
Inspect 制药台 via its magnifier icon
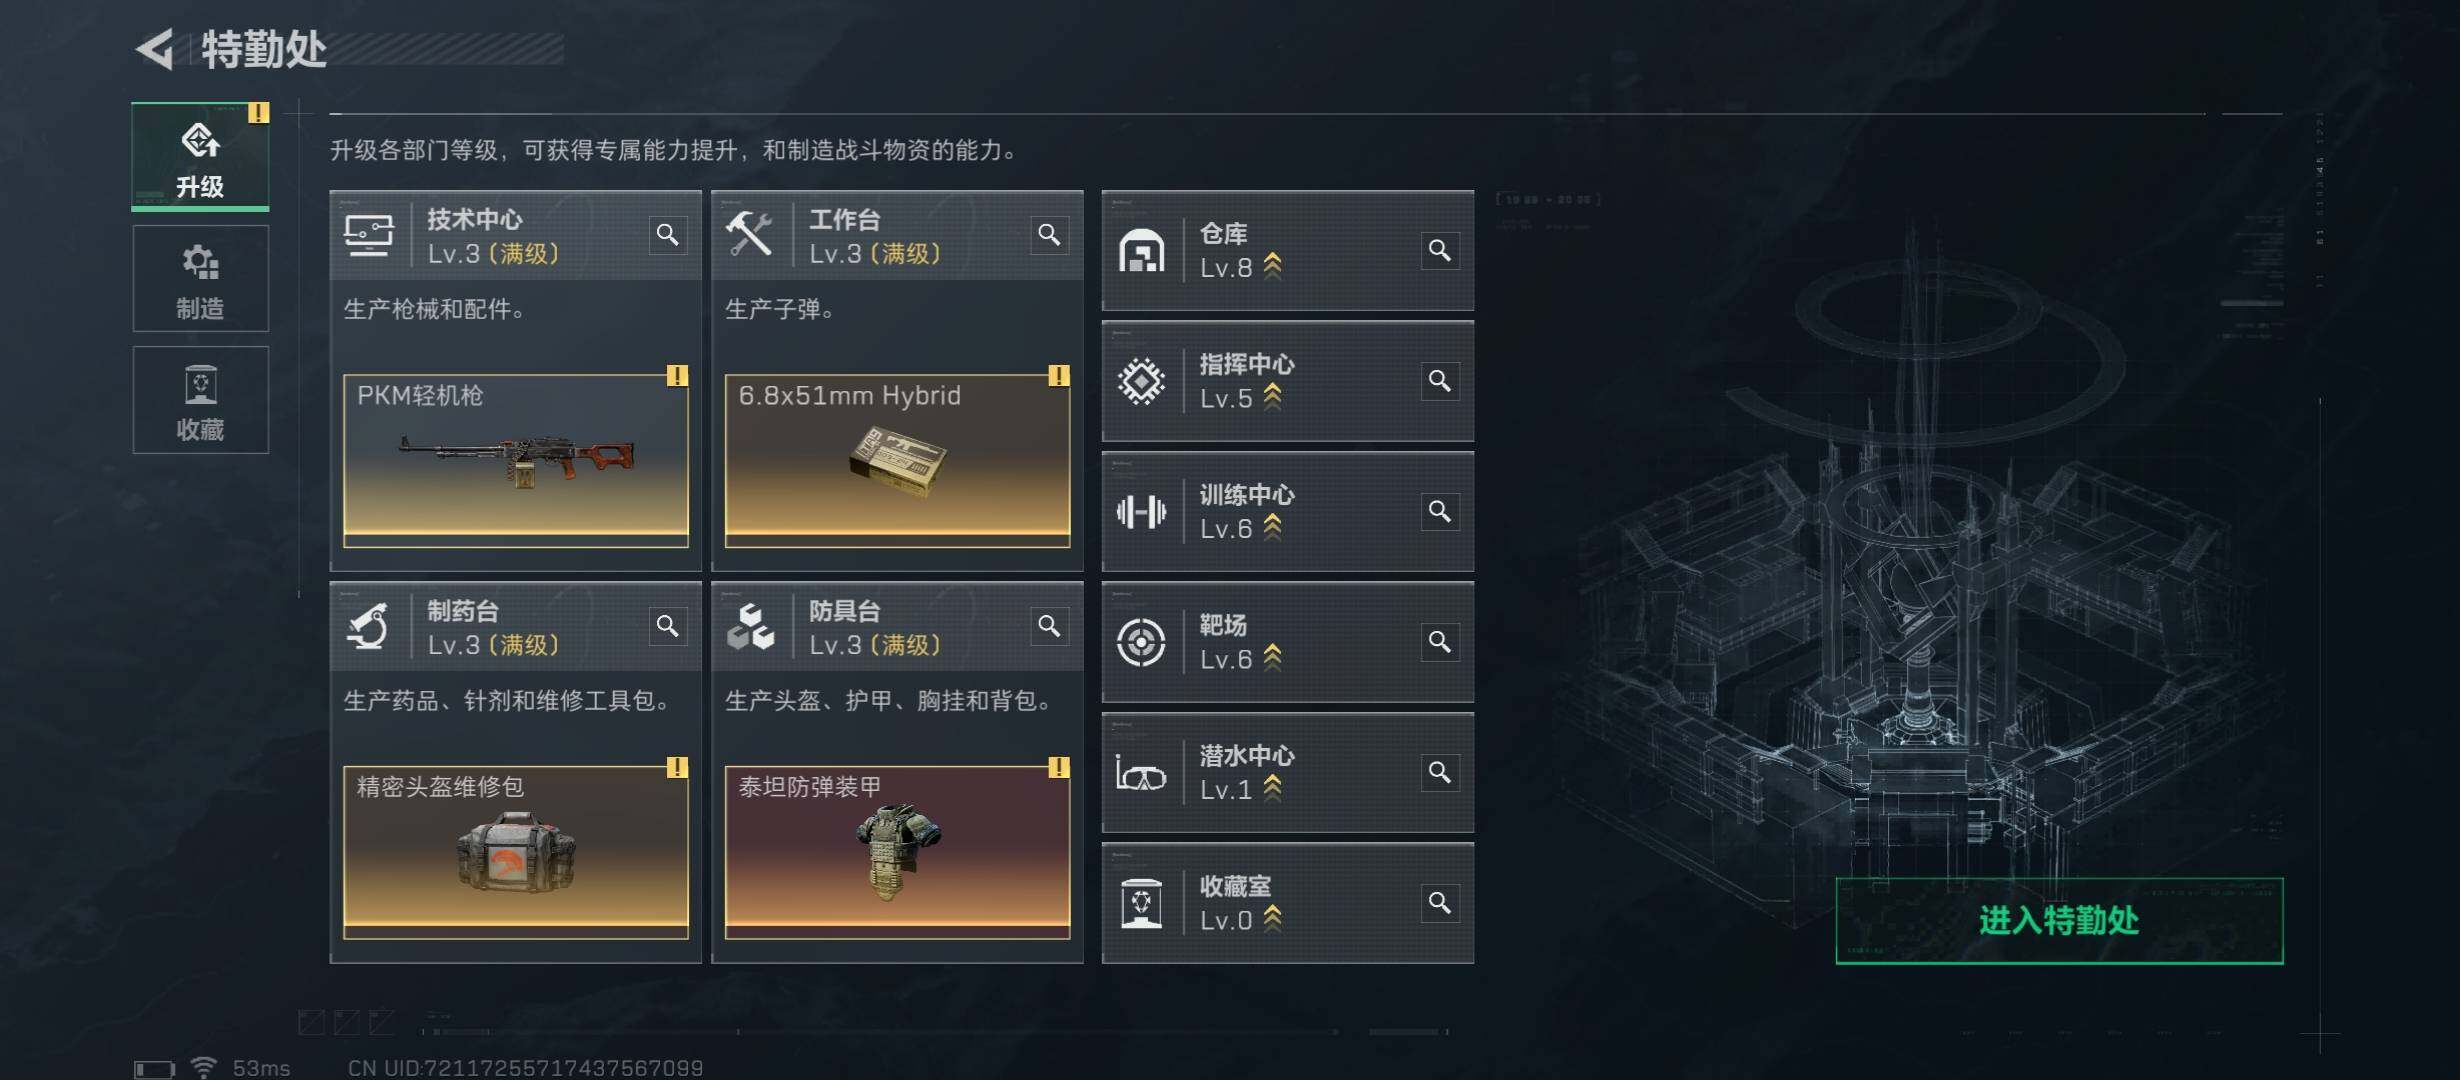coord(667,626)
